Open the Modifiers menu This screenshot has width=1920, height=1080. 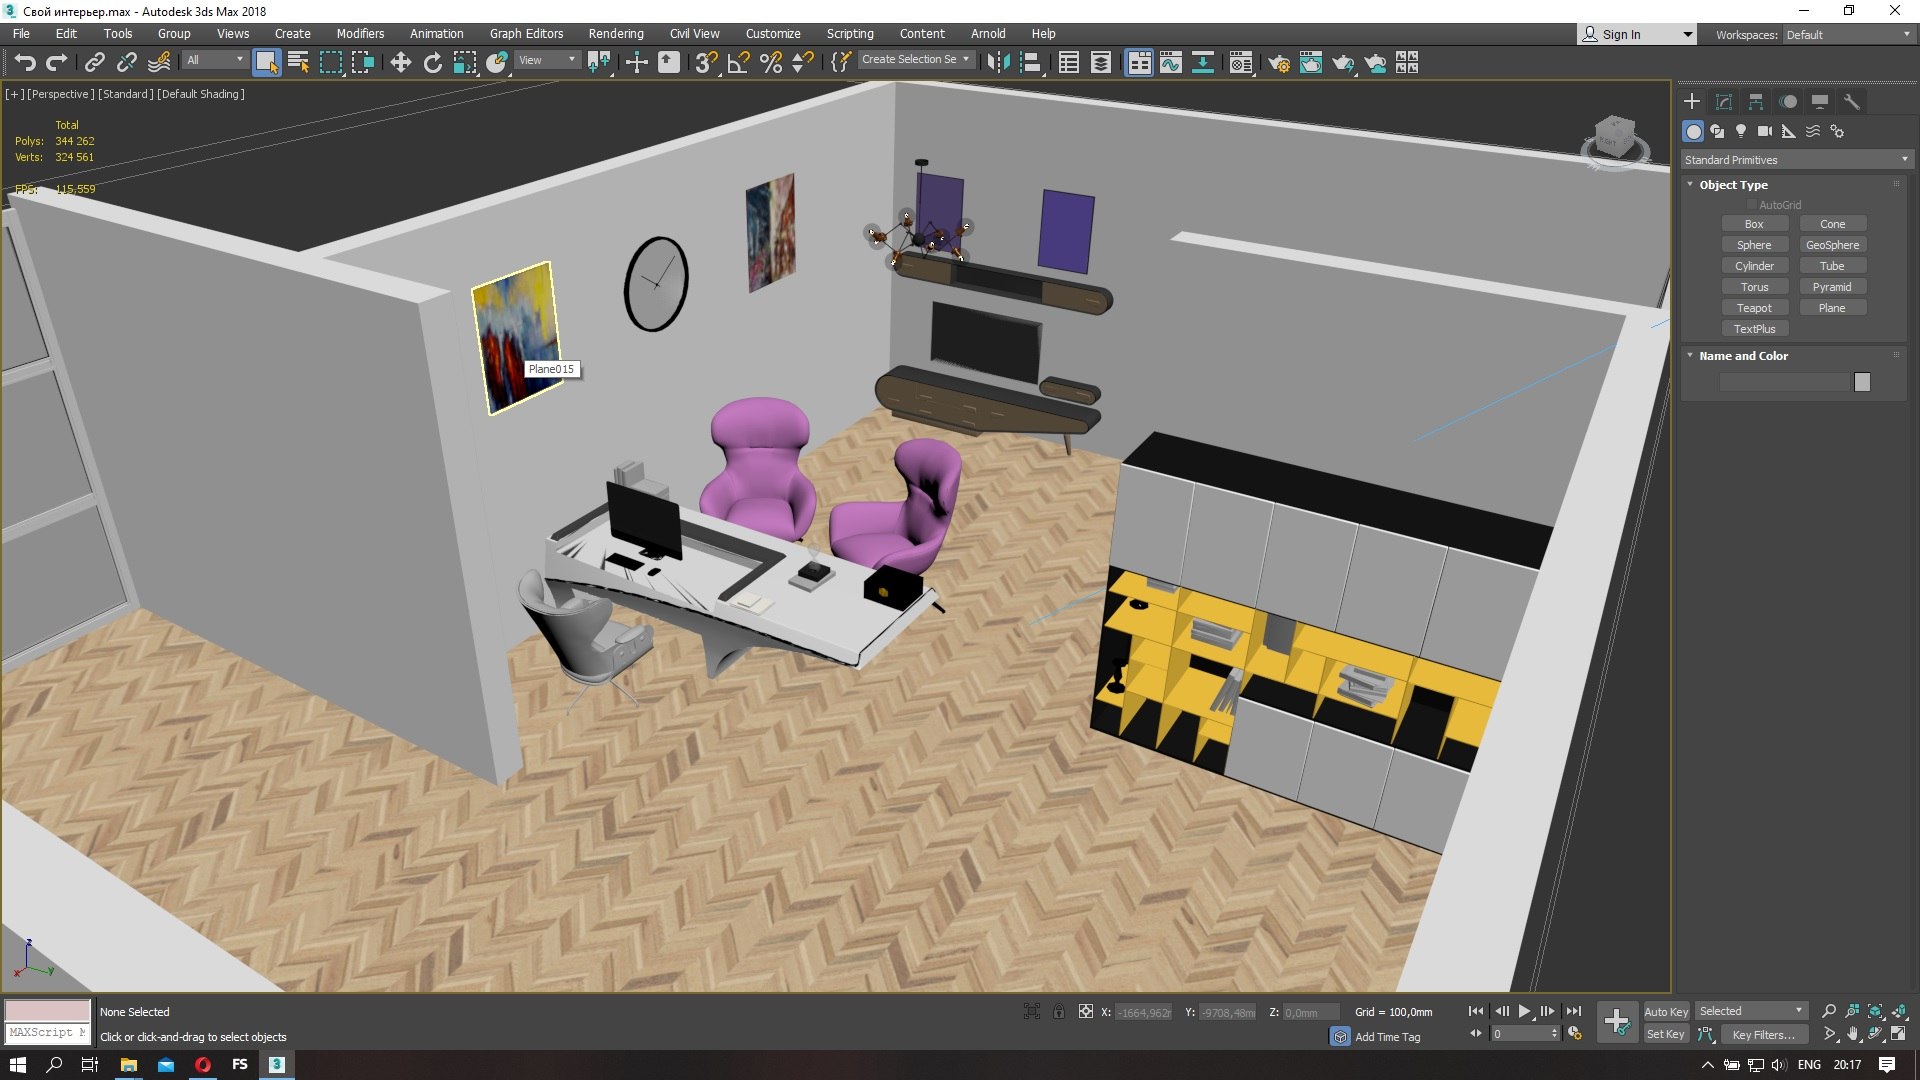click(x=360, y=34)
